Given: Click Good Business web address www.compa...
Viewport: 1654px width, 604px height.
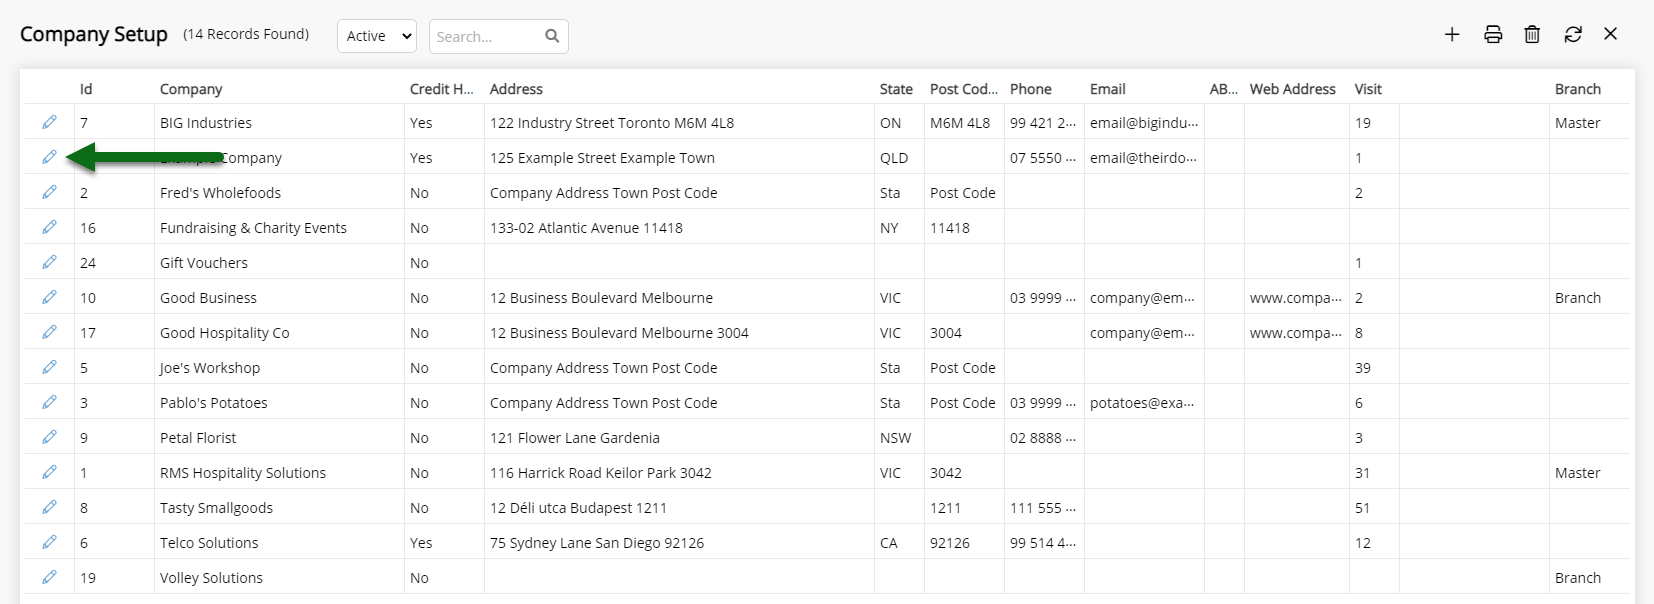Looking at the screenshot, I should [x=1296, y=298].
